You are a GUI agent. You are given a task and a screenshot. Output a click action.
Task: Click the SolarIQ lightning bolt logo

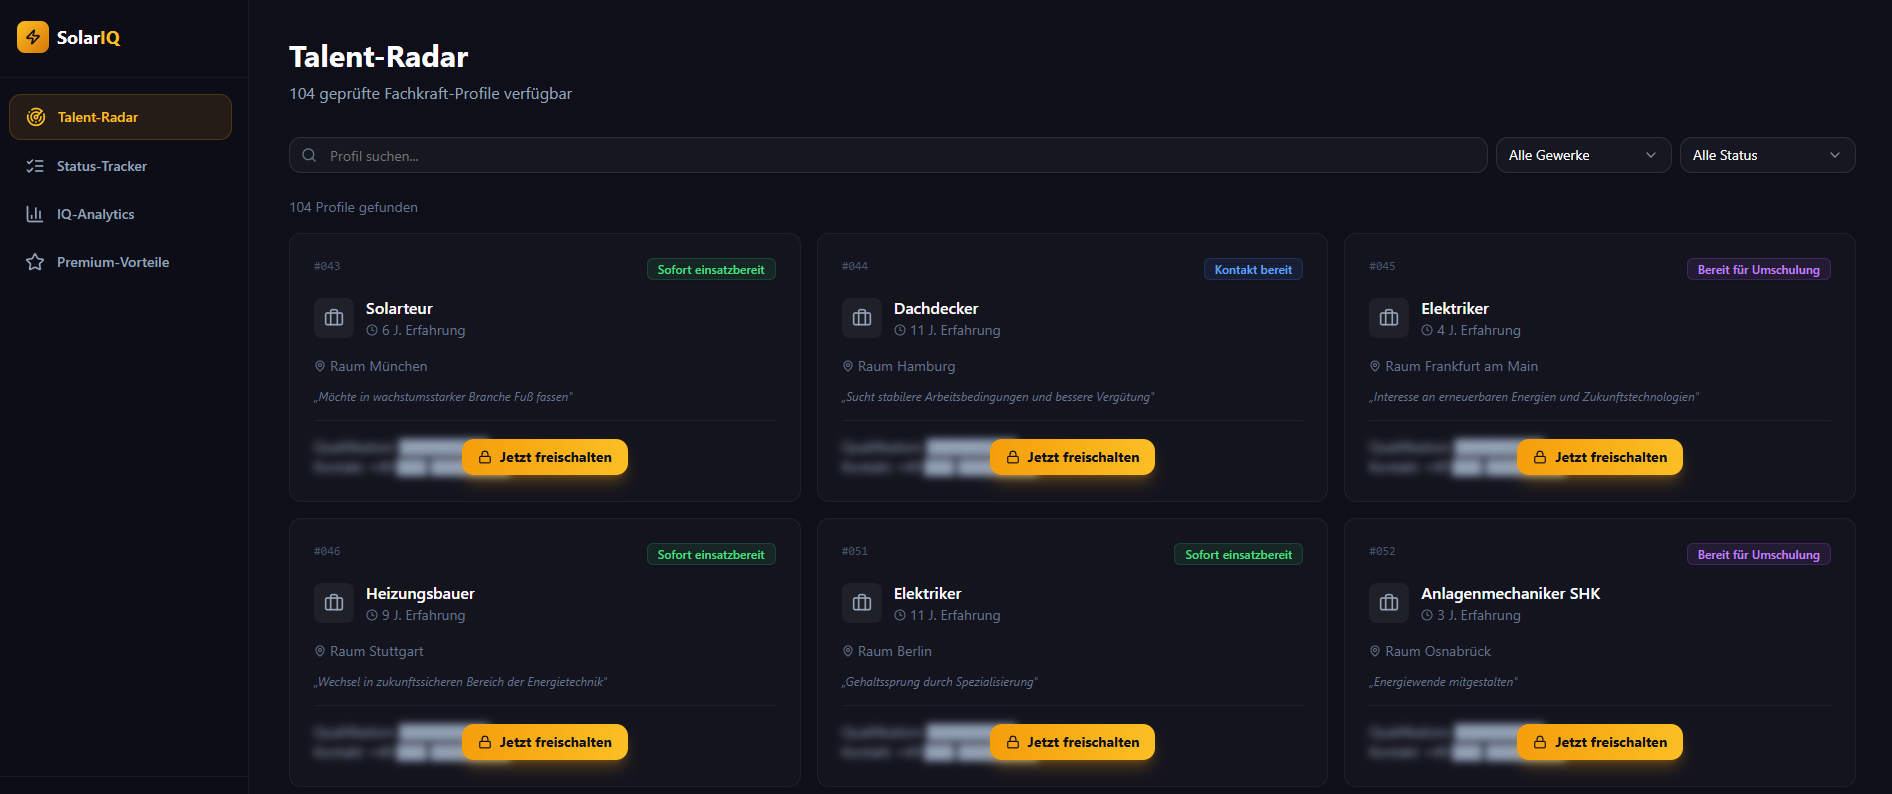(33, 37)
